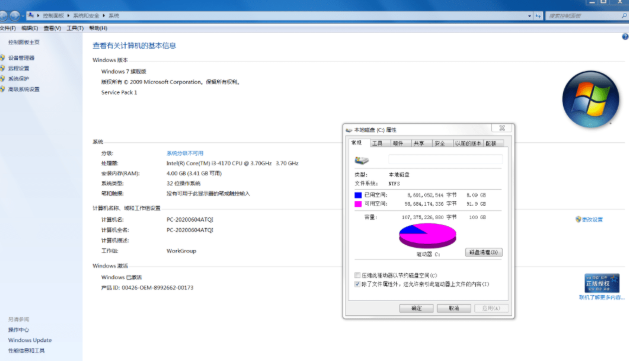Click the drive label input field

tap(445, 160)
